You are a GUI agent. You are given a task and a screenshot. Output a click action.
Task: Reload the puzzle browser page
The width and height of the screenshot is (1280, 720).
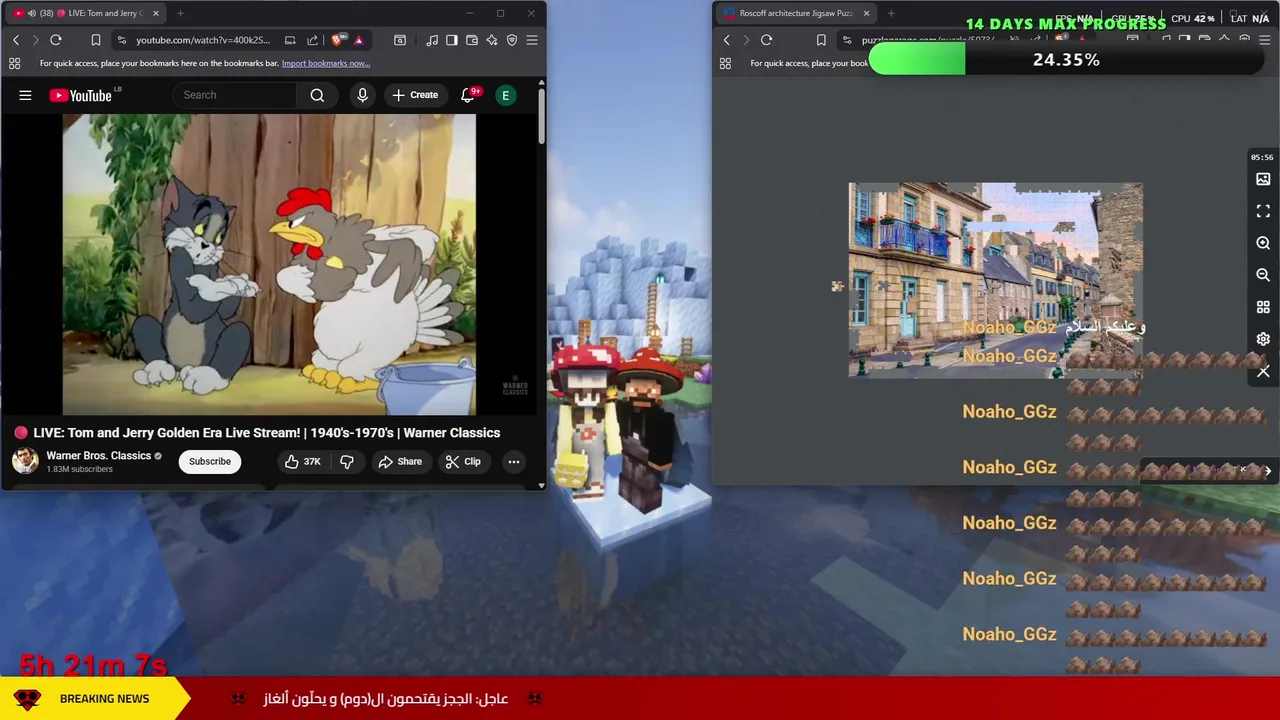coord(766,40)
